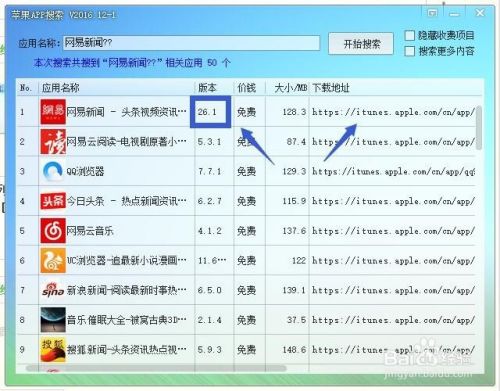Select the row named 新浪新闻-阅读最新时事热
500x391 pixels.
coord(246,290)
